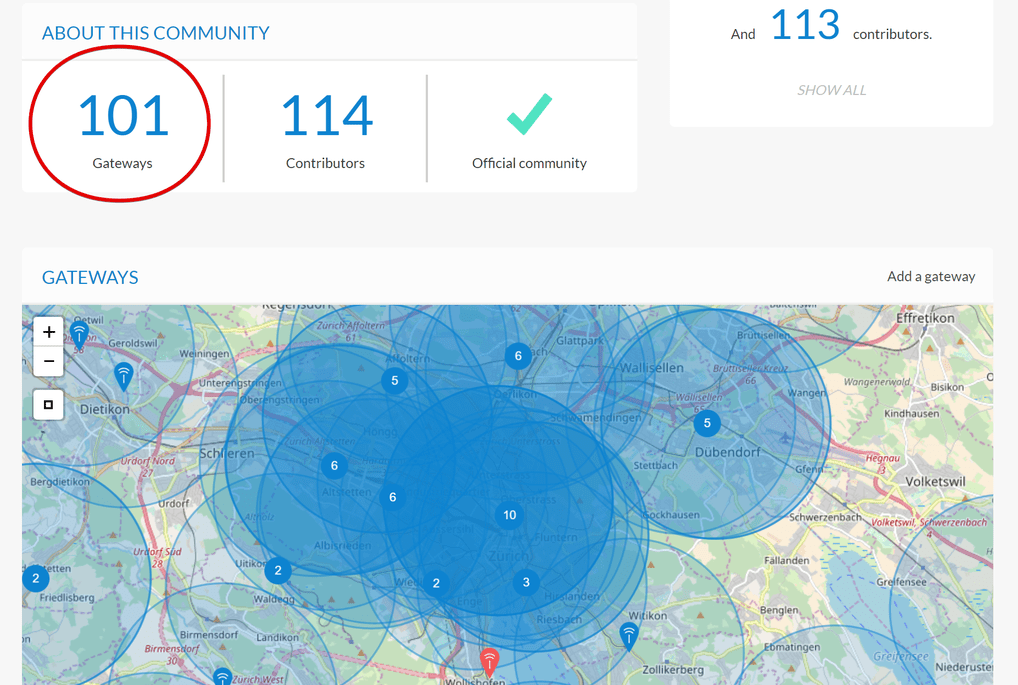This screenshot has height=685, width=1018.
Task: Click SHOW ALL contributors link
Action: 832,90
